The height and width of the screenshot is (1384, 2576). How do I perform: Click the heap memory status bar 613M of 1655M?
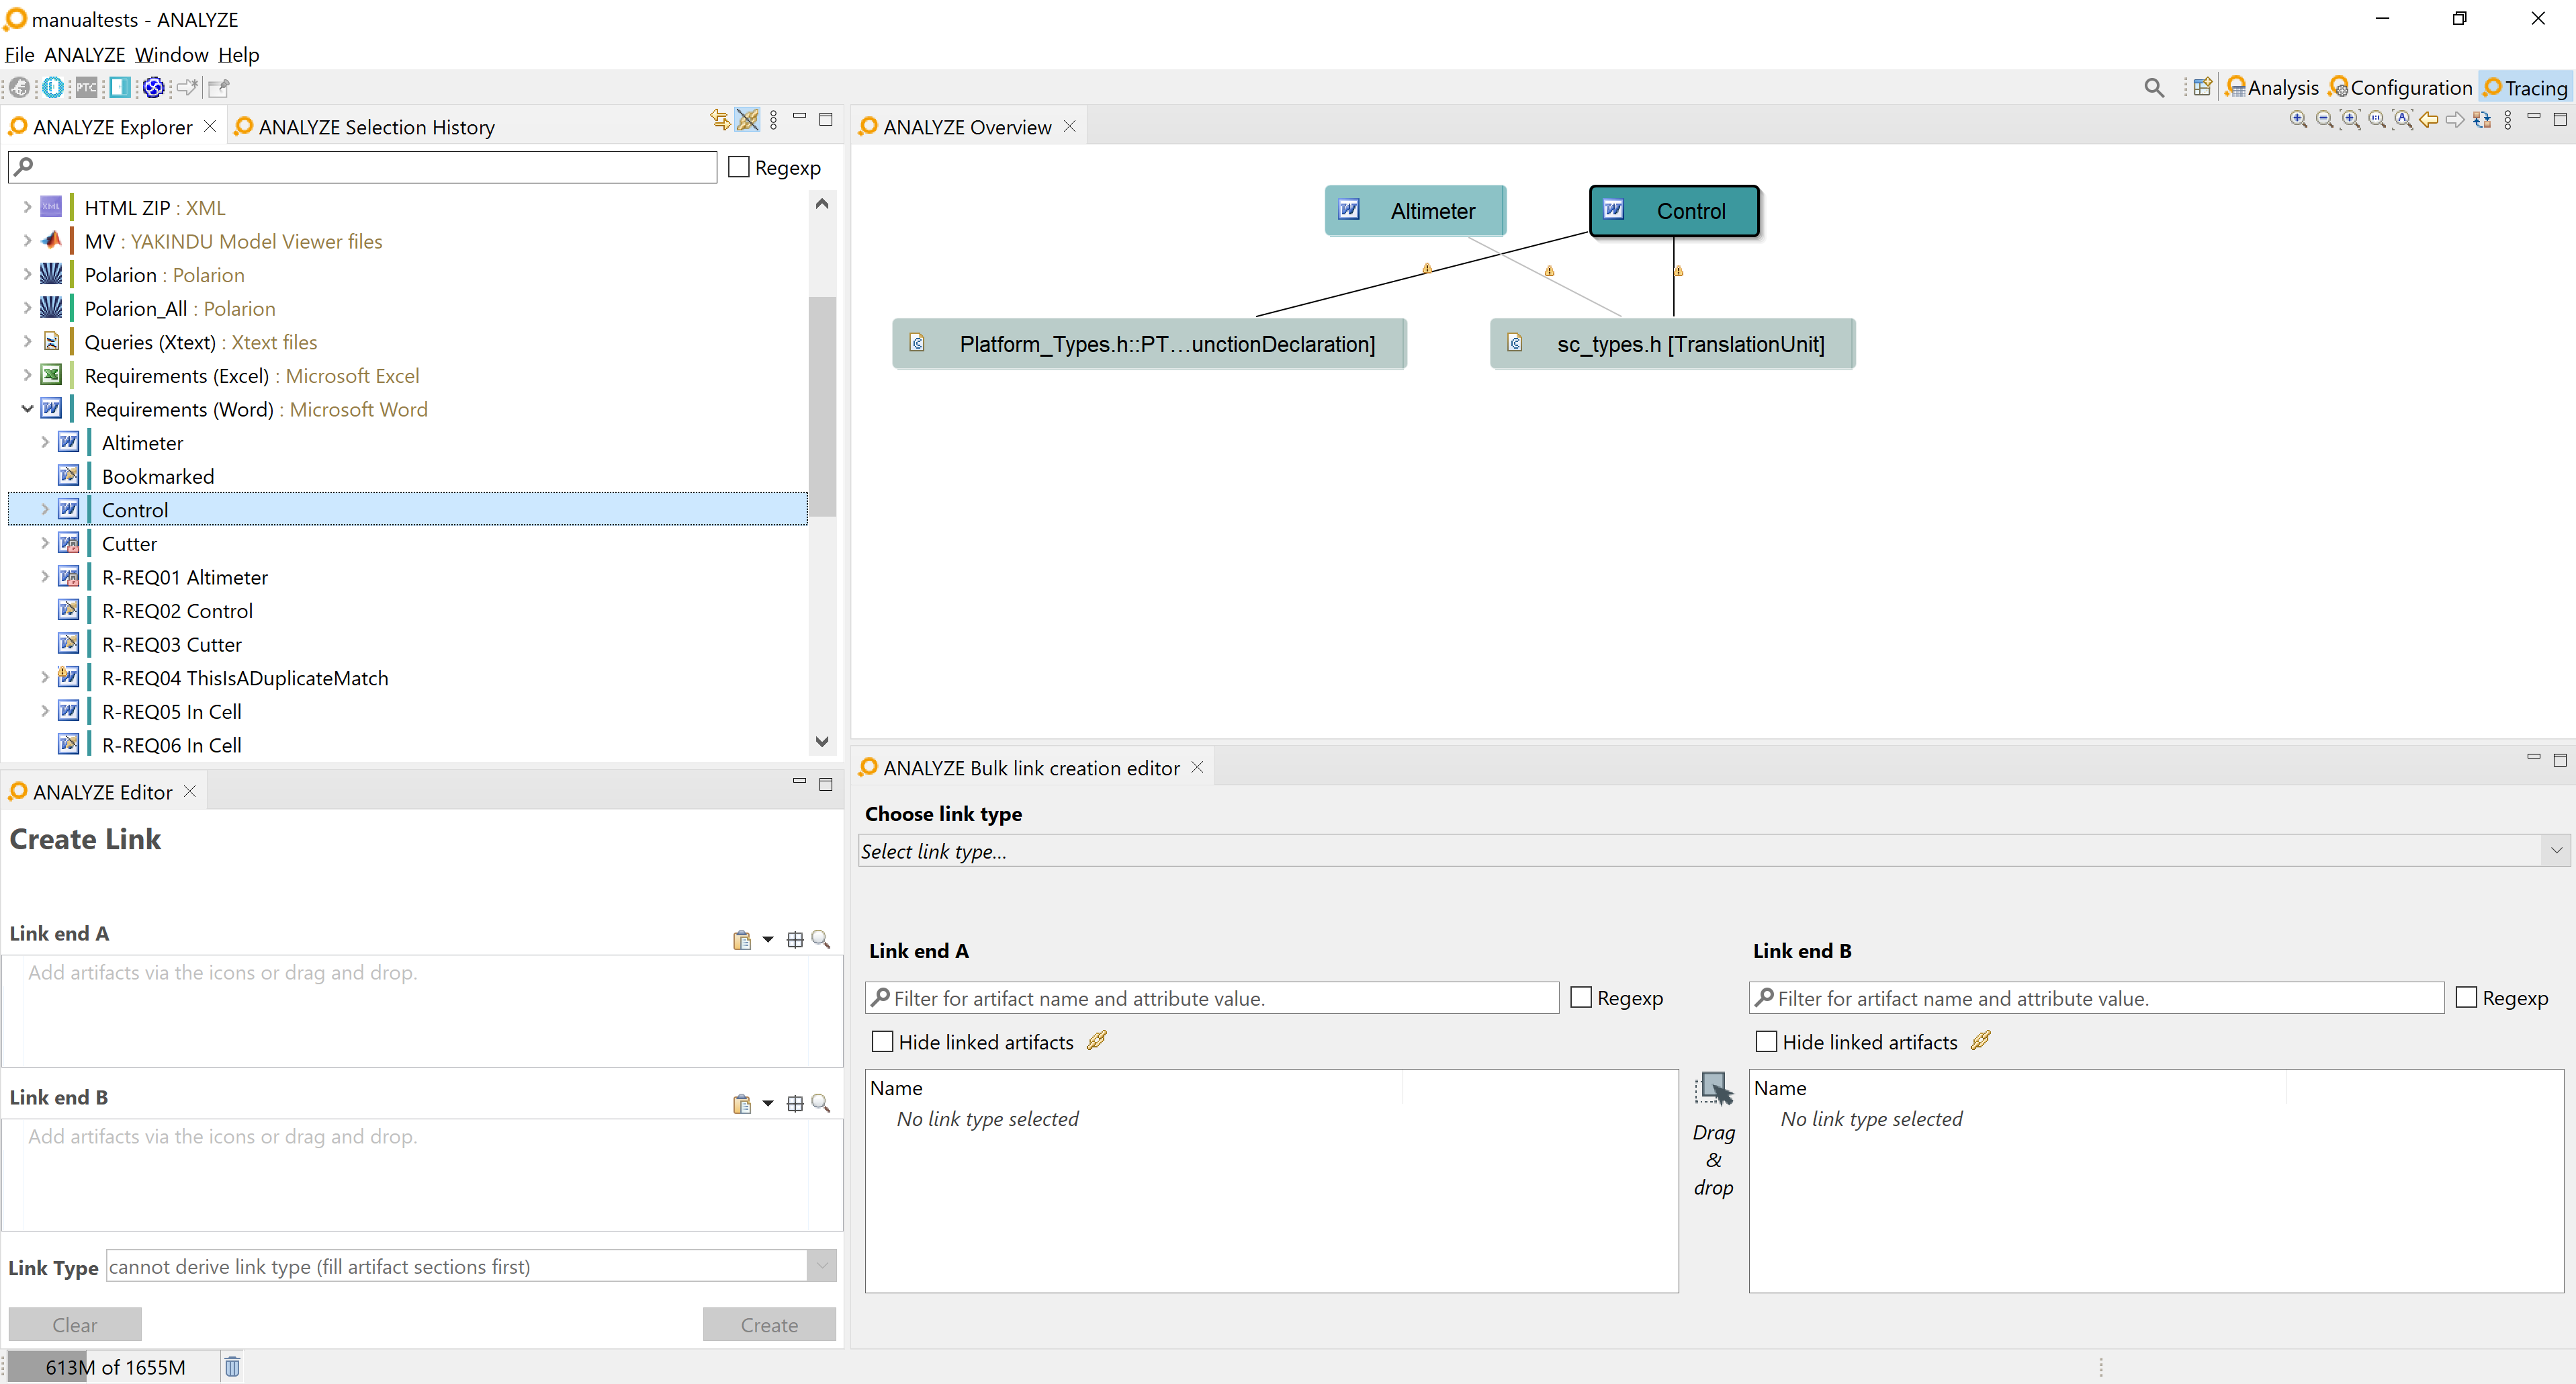pos(115,1366)
